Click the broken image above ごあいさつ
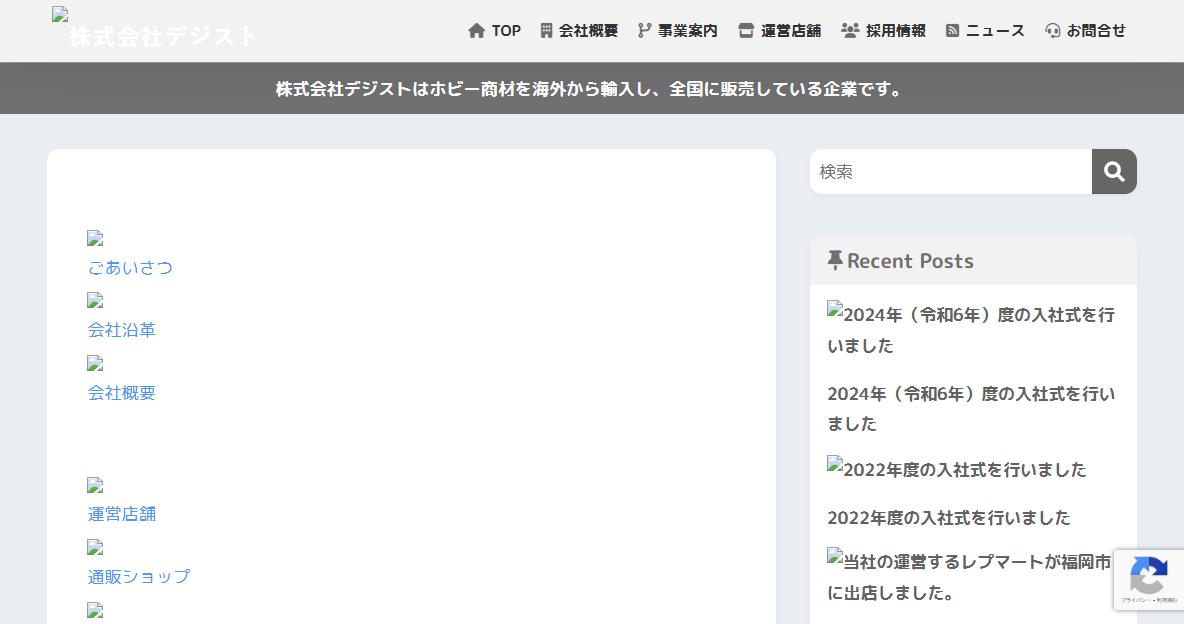This screenshot has width=1184, height=624. pos(95,239)
